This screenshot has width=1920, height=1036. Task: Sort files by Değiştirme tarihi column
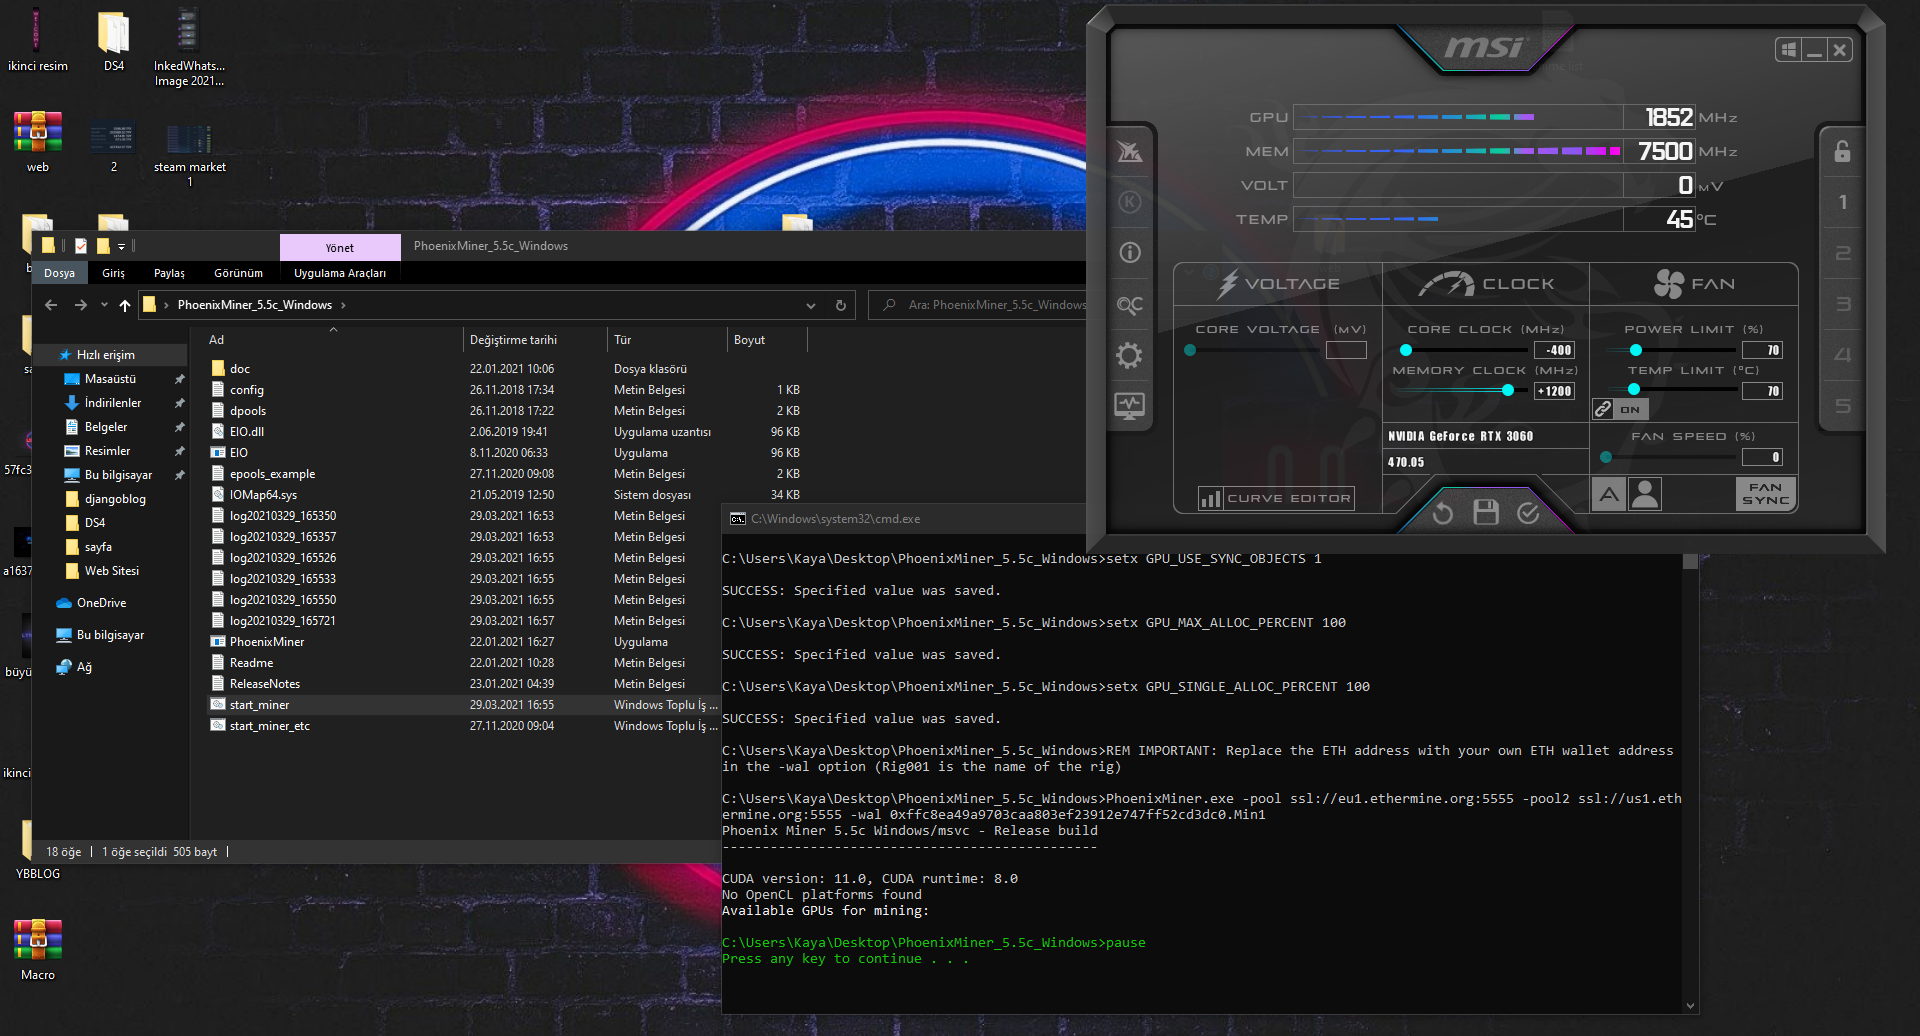click(x=534, y=340)
